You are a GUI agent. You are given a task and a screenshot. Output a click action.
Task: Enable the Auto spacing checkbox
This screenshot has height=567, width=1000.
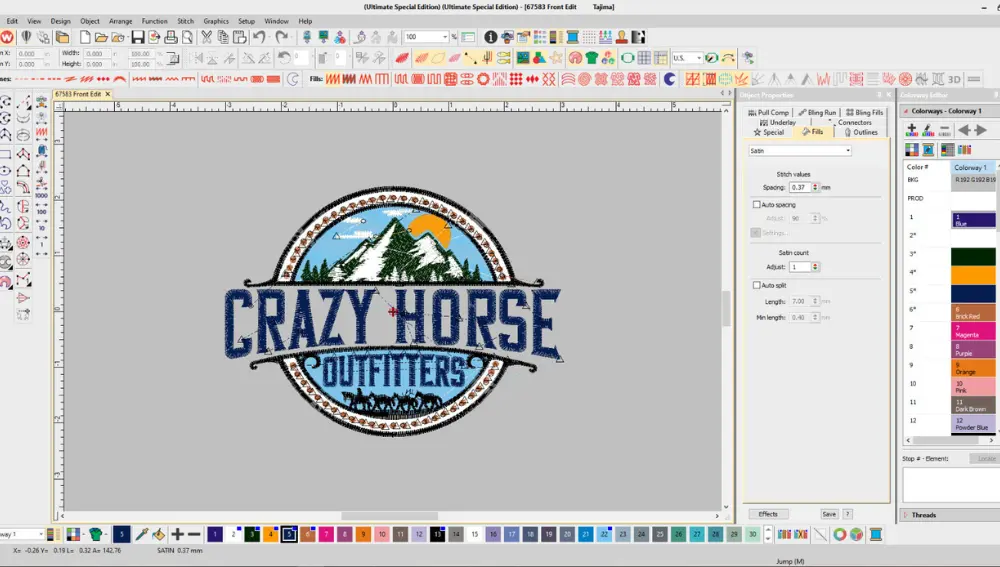click(756, 205)
